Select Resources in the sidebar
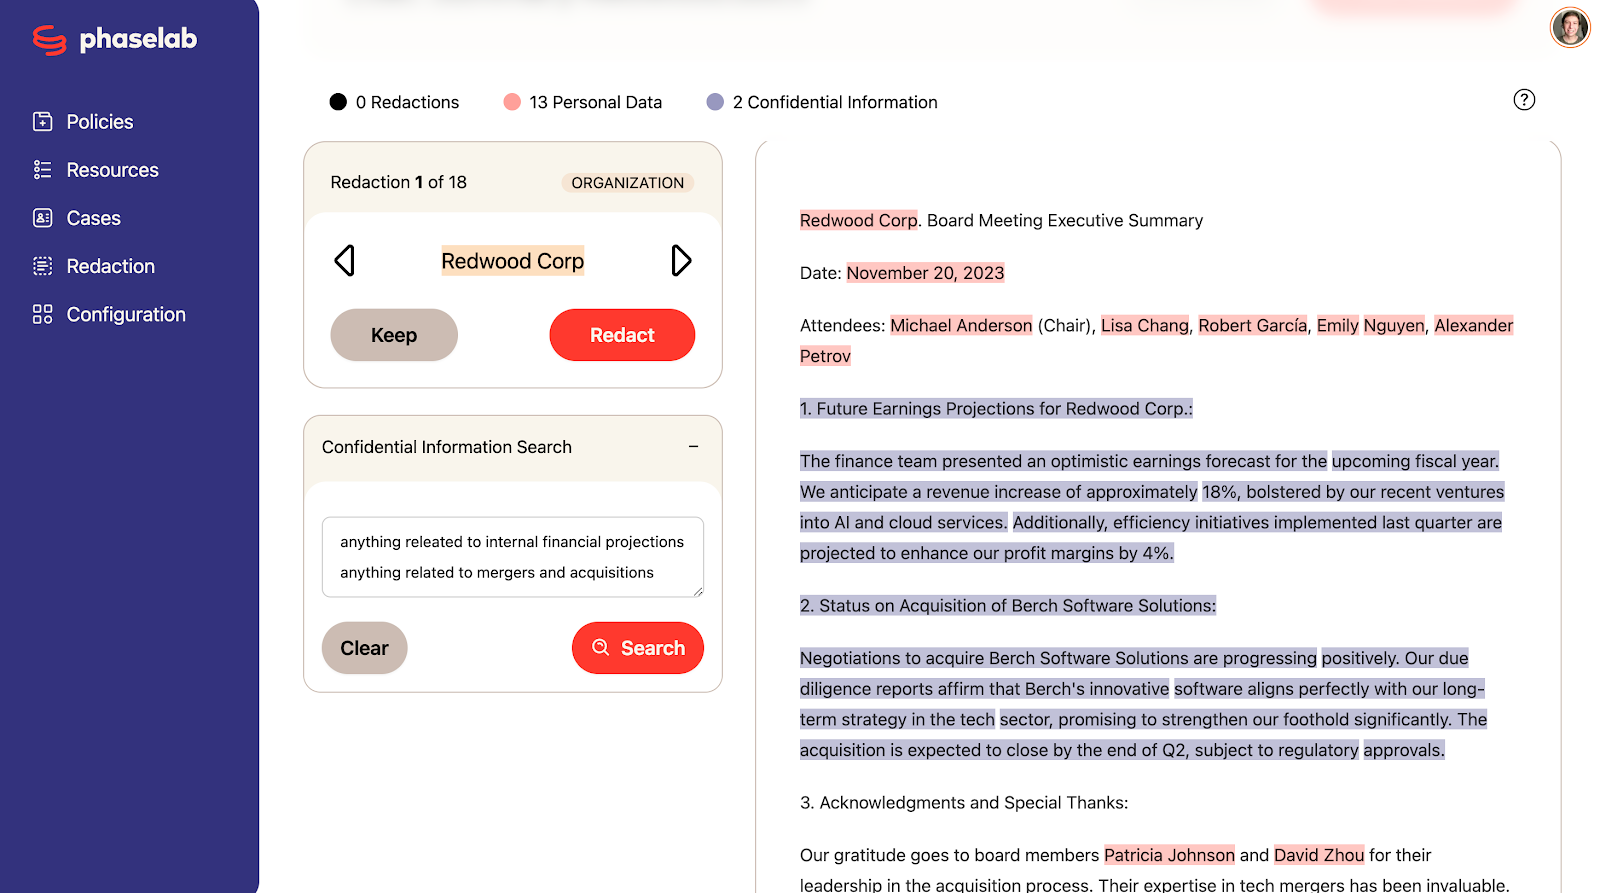 [x=112, y=170]
